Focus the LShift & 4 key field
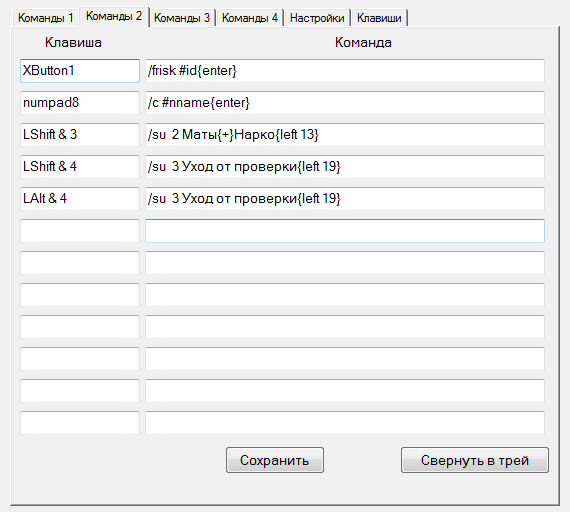This screenshot has width=570, height=512. pos(80,167)
